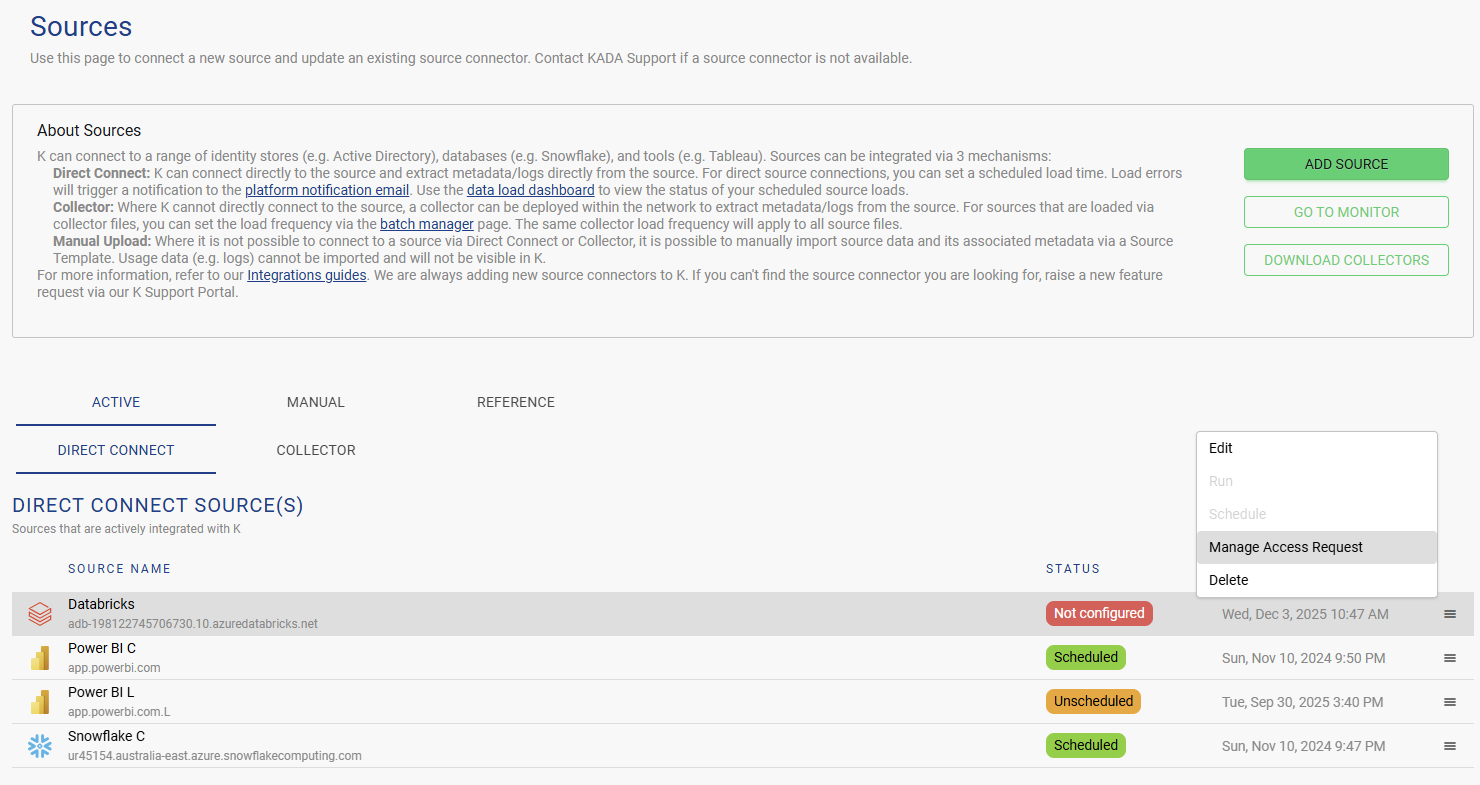The height and width of the screenshot is (785, 1480).
Task: Select Manage Access Request from context menu
Action: pos(1285,547)
